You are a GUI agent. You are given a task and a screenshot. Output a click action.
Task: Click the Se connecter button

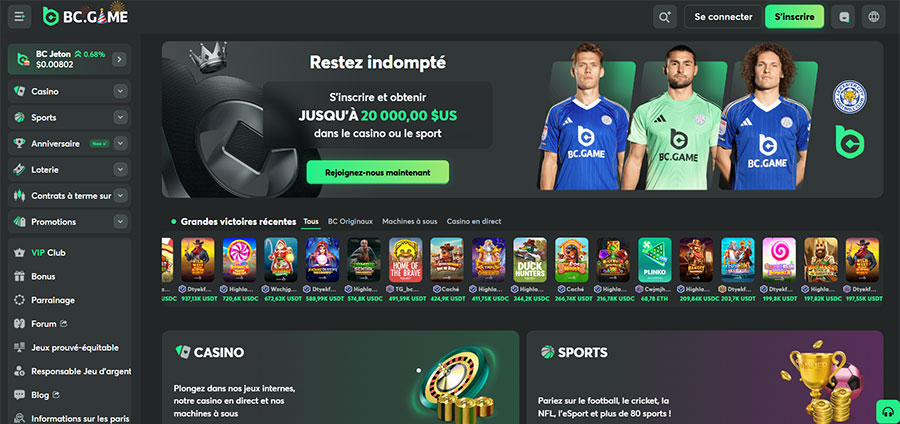pyautogui.click(x=723, y=17)
